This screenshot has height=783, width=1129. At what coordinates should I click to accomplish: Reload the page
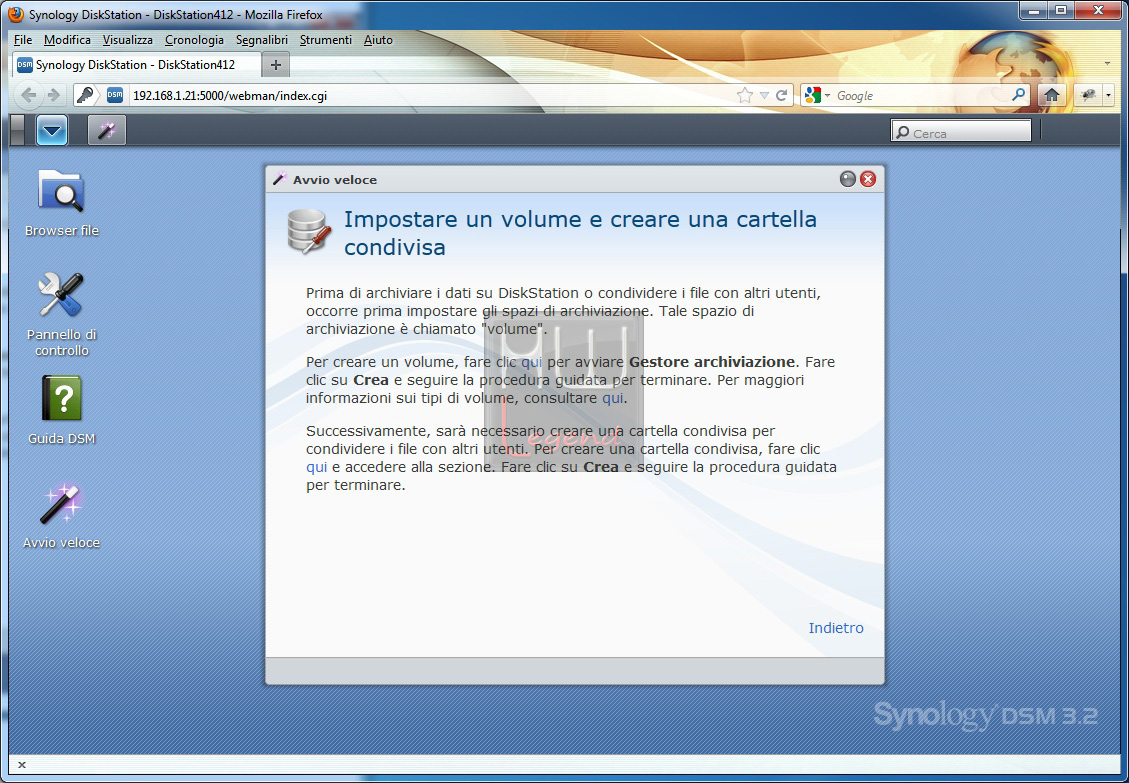click(x=781, y=95)
